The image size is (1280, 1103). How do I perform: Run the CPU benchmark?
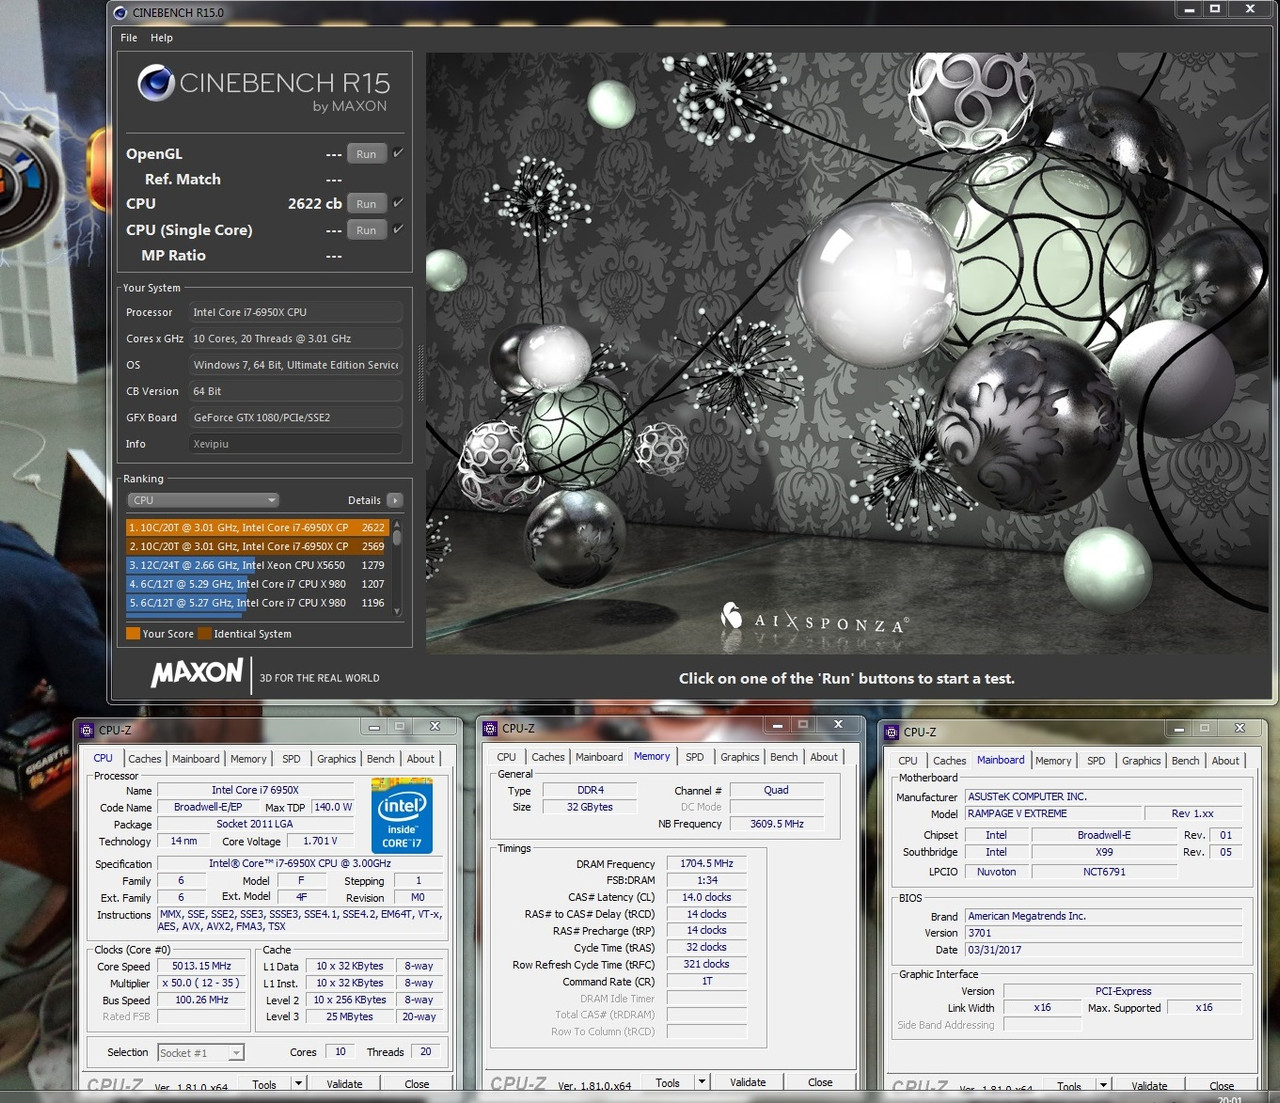coord(366,204)
